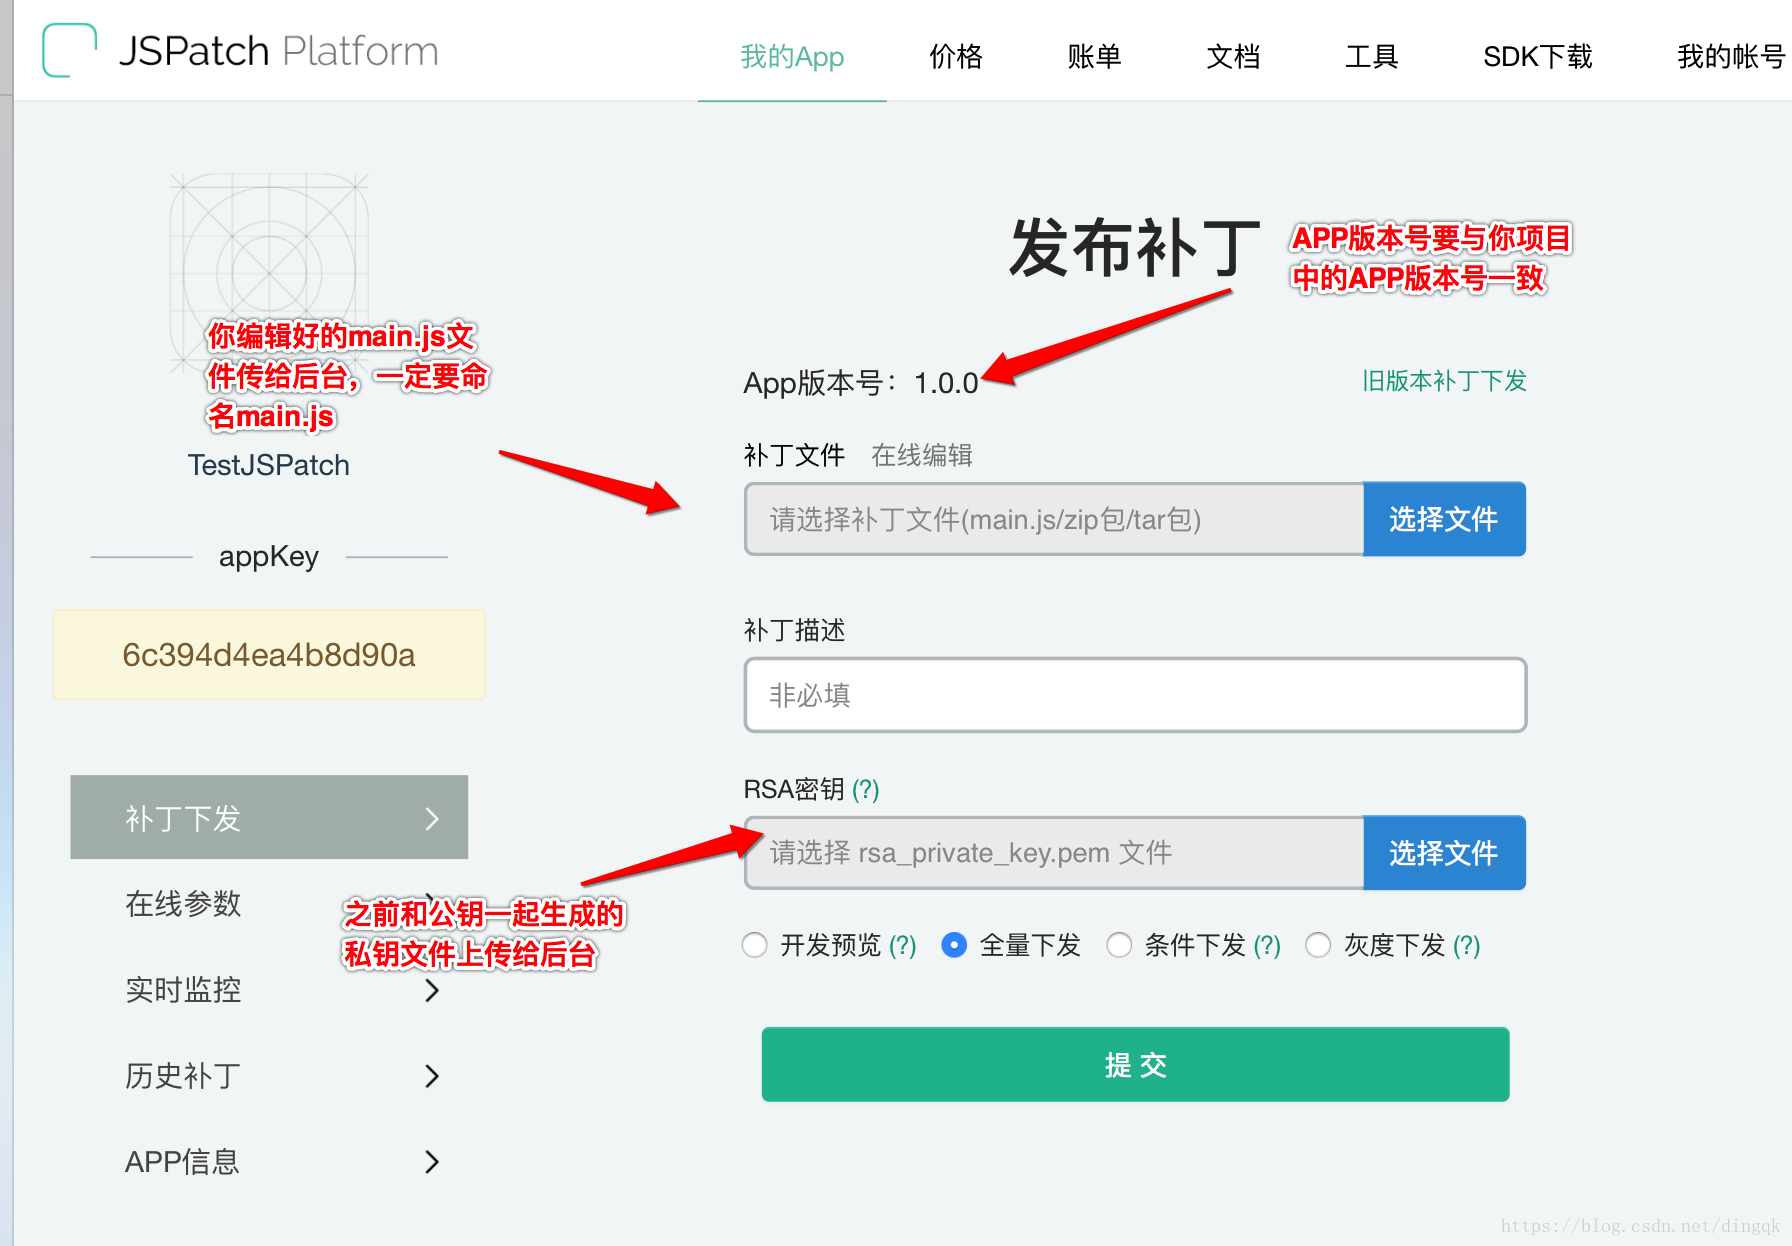Click the TestJSPatch app name

(x=269, y=465)
